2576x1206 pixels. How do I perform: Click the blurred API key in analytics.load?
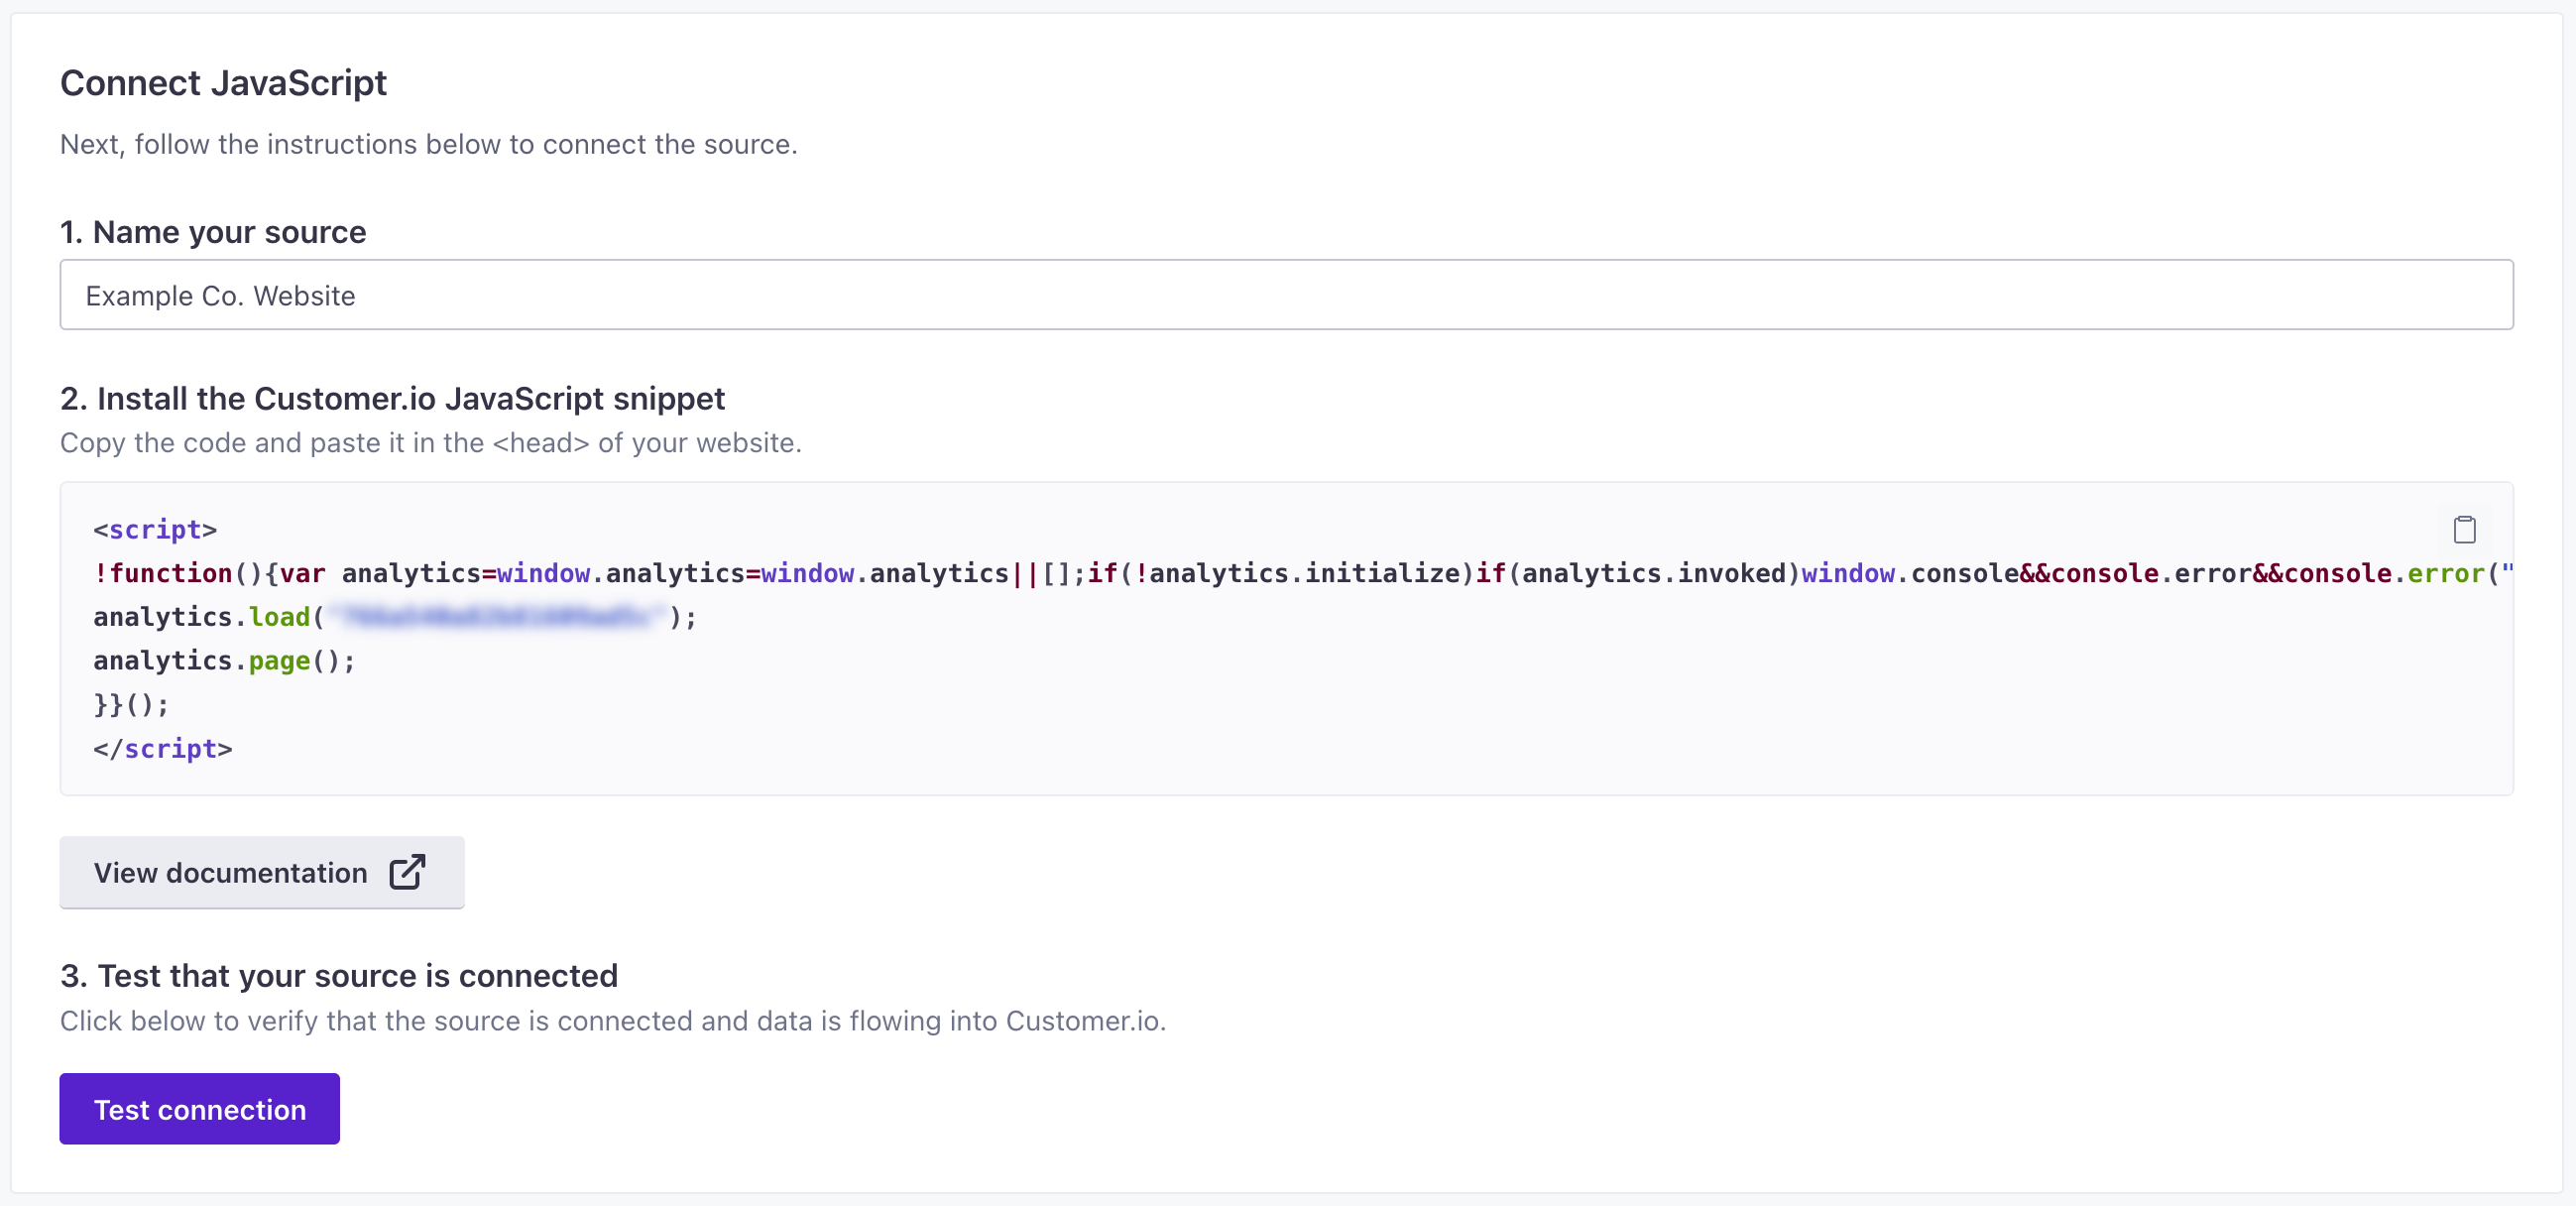497,617
